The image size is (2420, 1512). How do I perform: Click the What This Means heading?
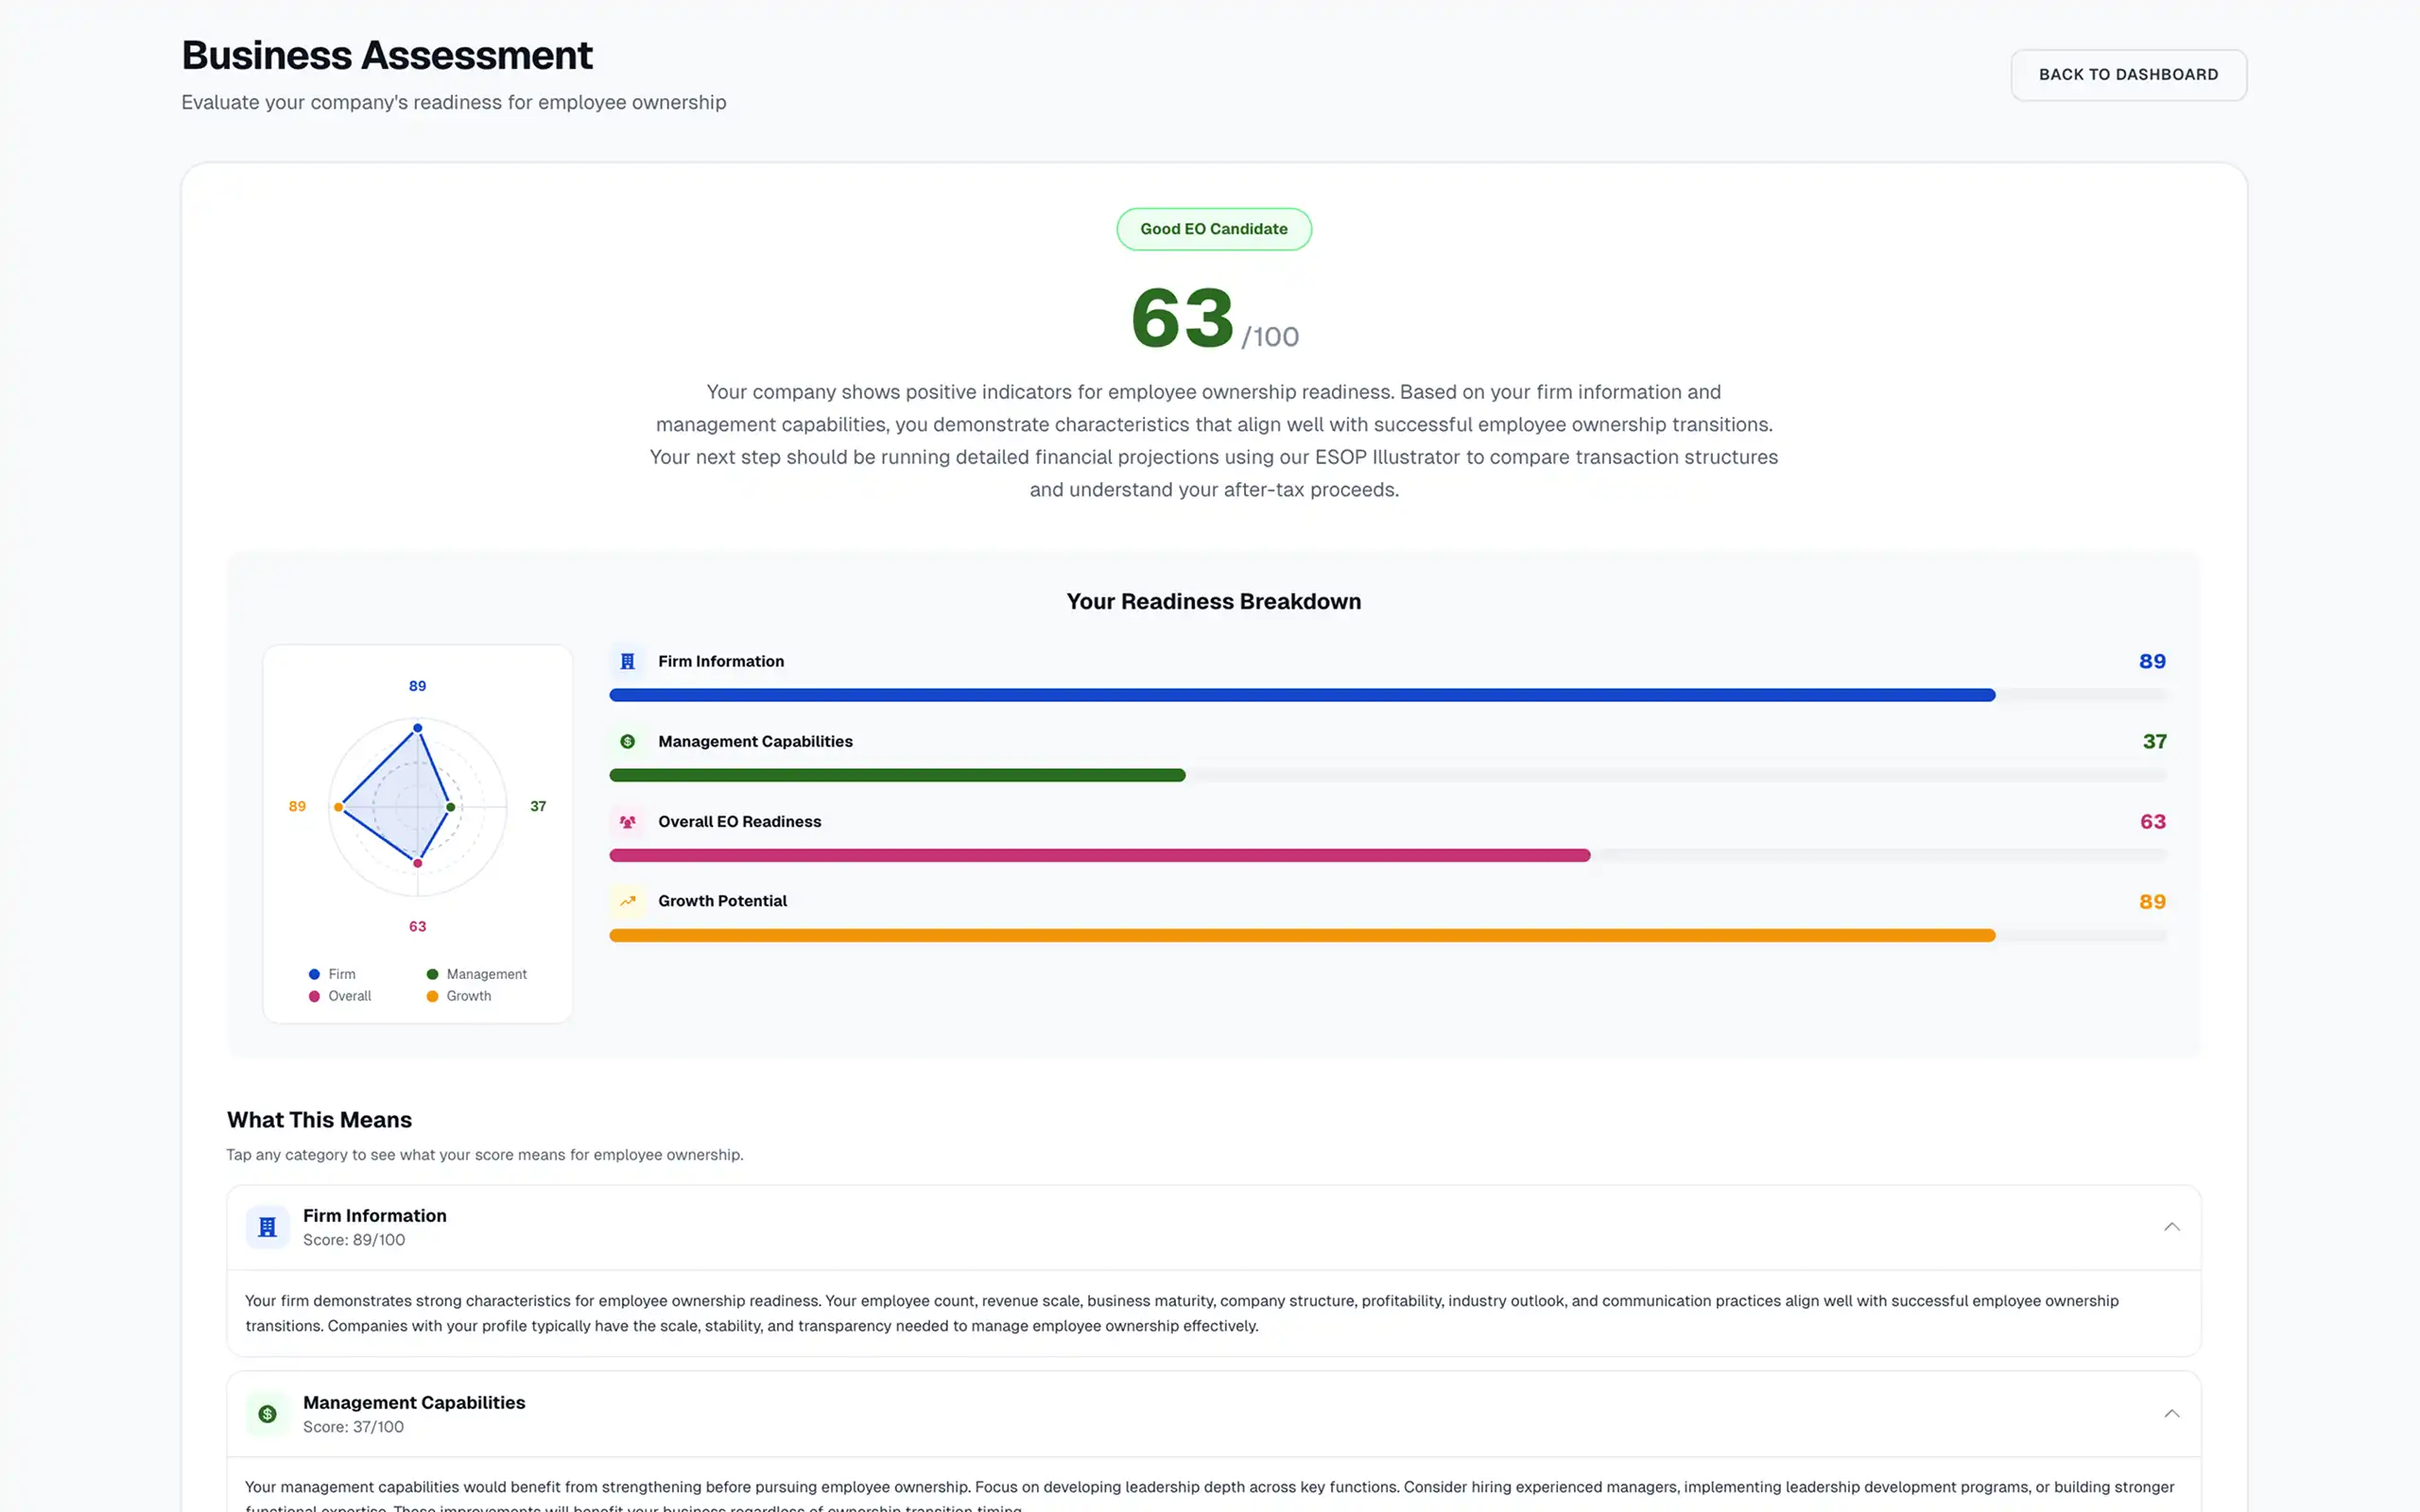pyautogui.click(x=319, y=1120)
